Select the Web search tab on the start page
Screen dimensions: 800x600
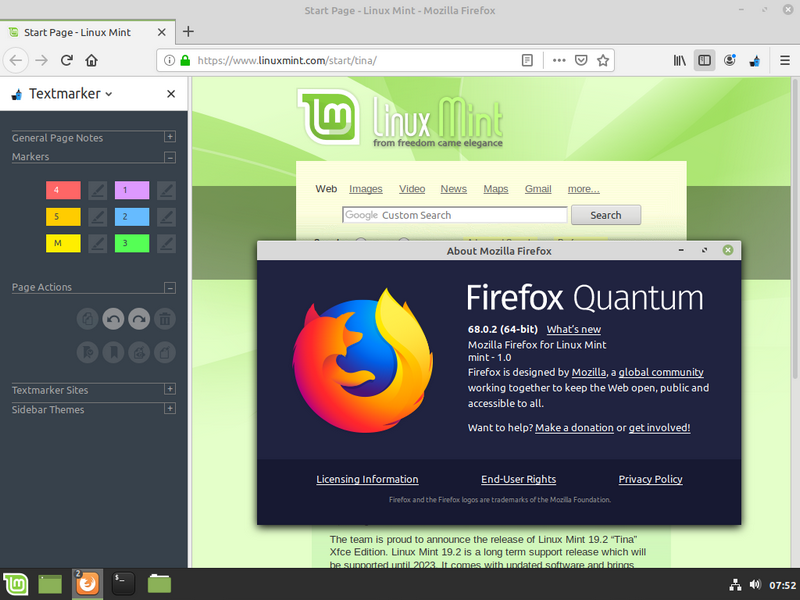[326, 189]
